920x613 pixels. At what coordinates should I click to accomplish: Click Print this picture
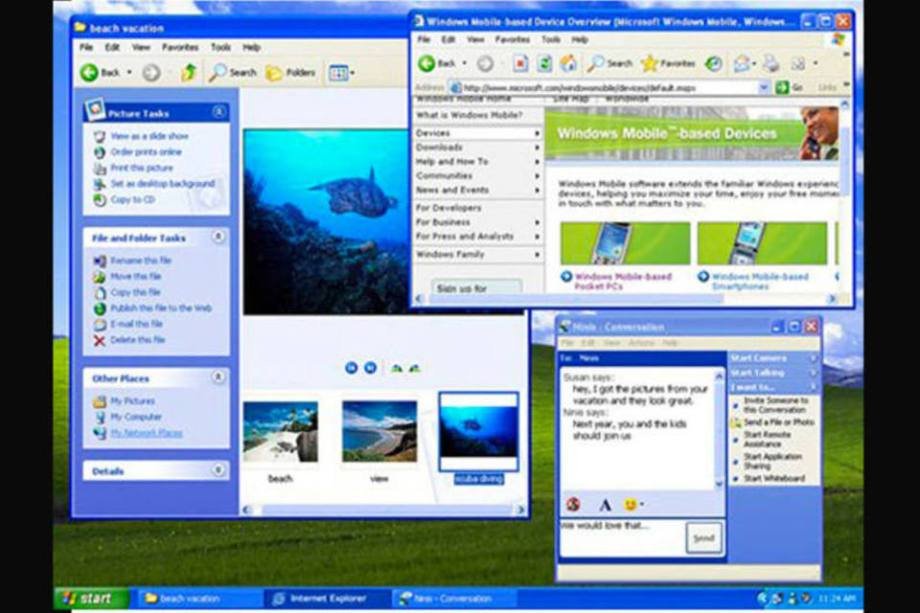click(x=133, y=168)
